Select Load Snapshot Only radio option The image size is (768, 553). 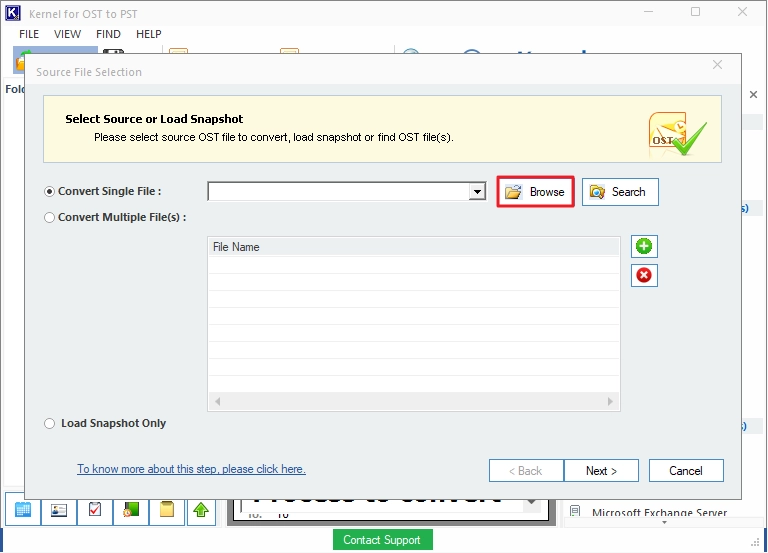49,423
